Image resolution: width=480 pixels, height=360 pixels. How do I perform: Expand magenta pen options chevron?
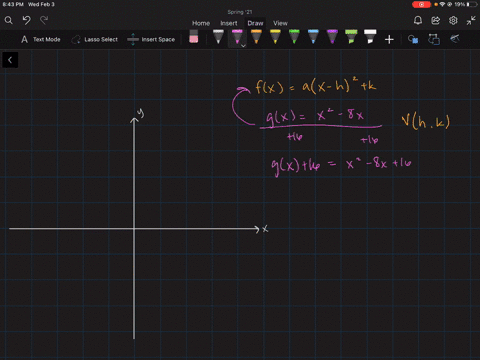click(243, 46)
